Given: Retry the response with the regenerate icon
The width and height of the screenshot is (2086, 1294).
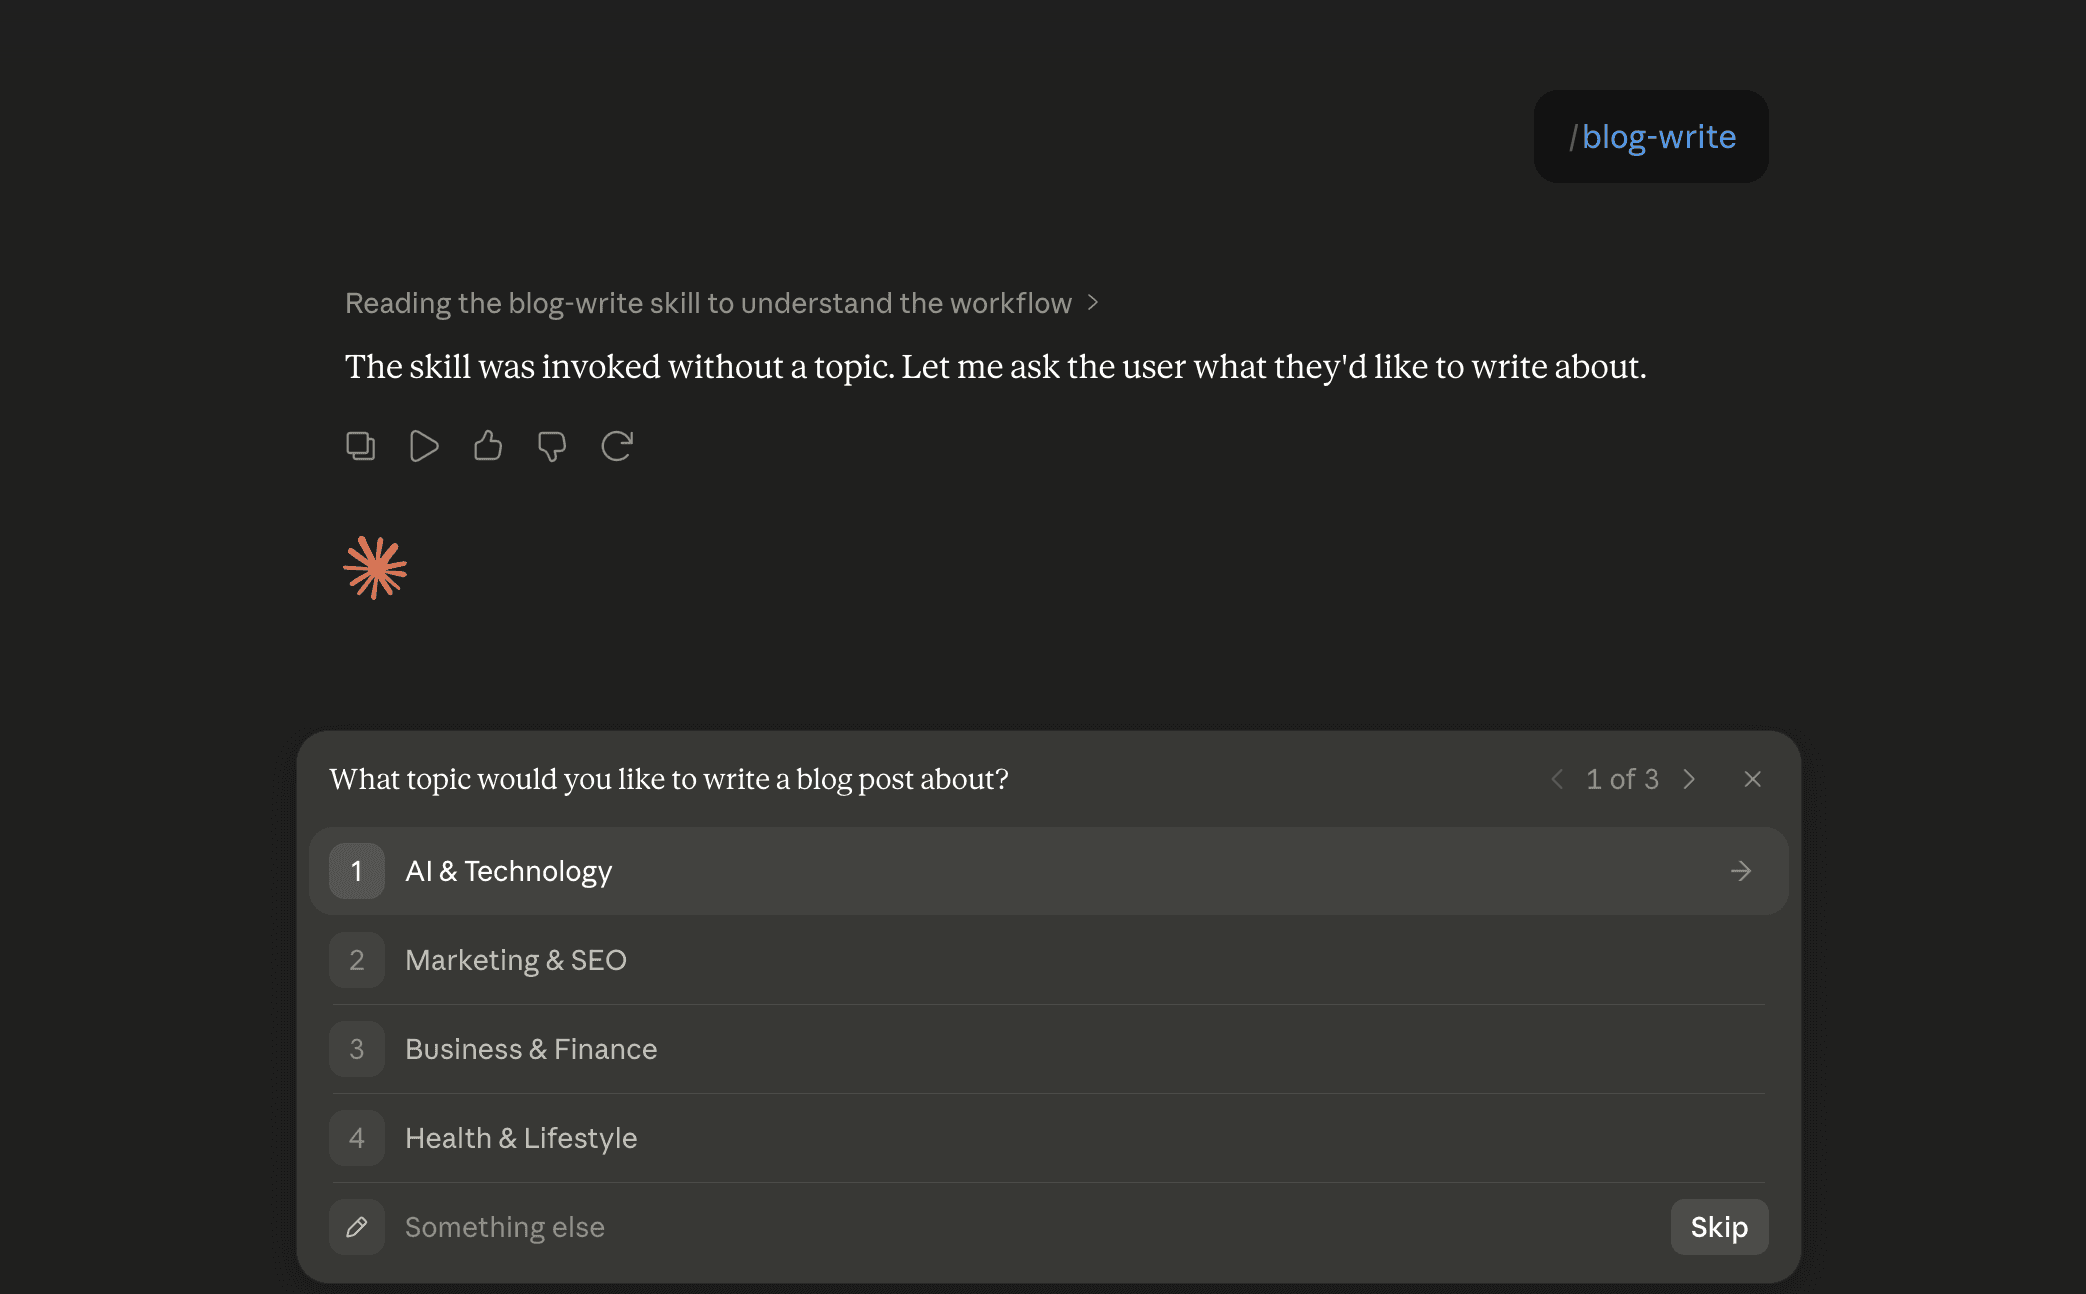Looking at the screenshot, I should (617, 446).
